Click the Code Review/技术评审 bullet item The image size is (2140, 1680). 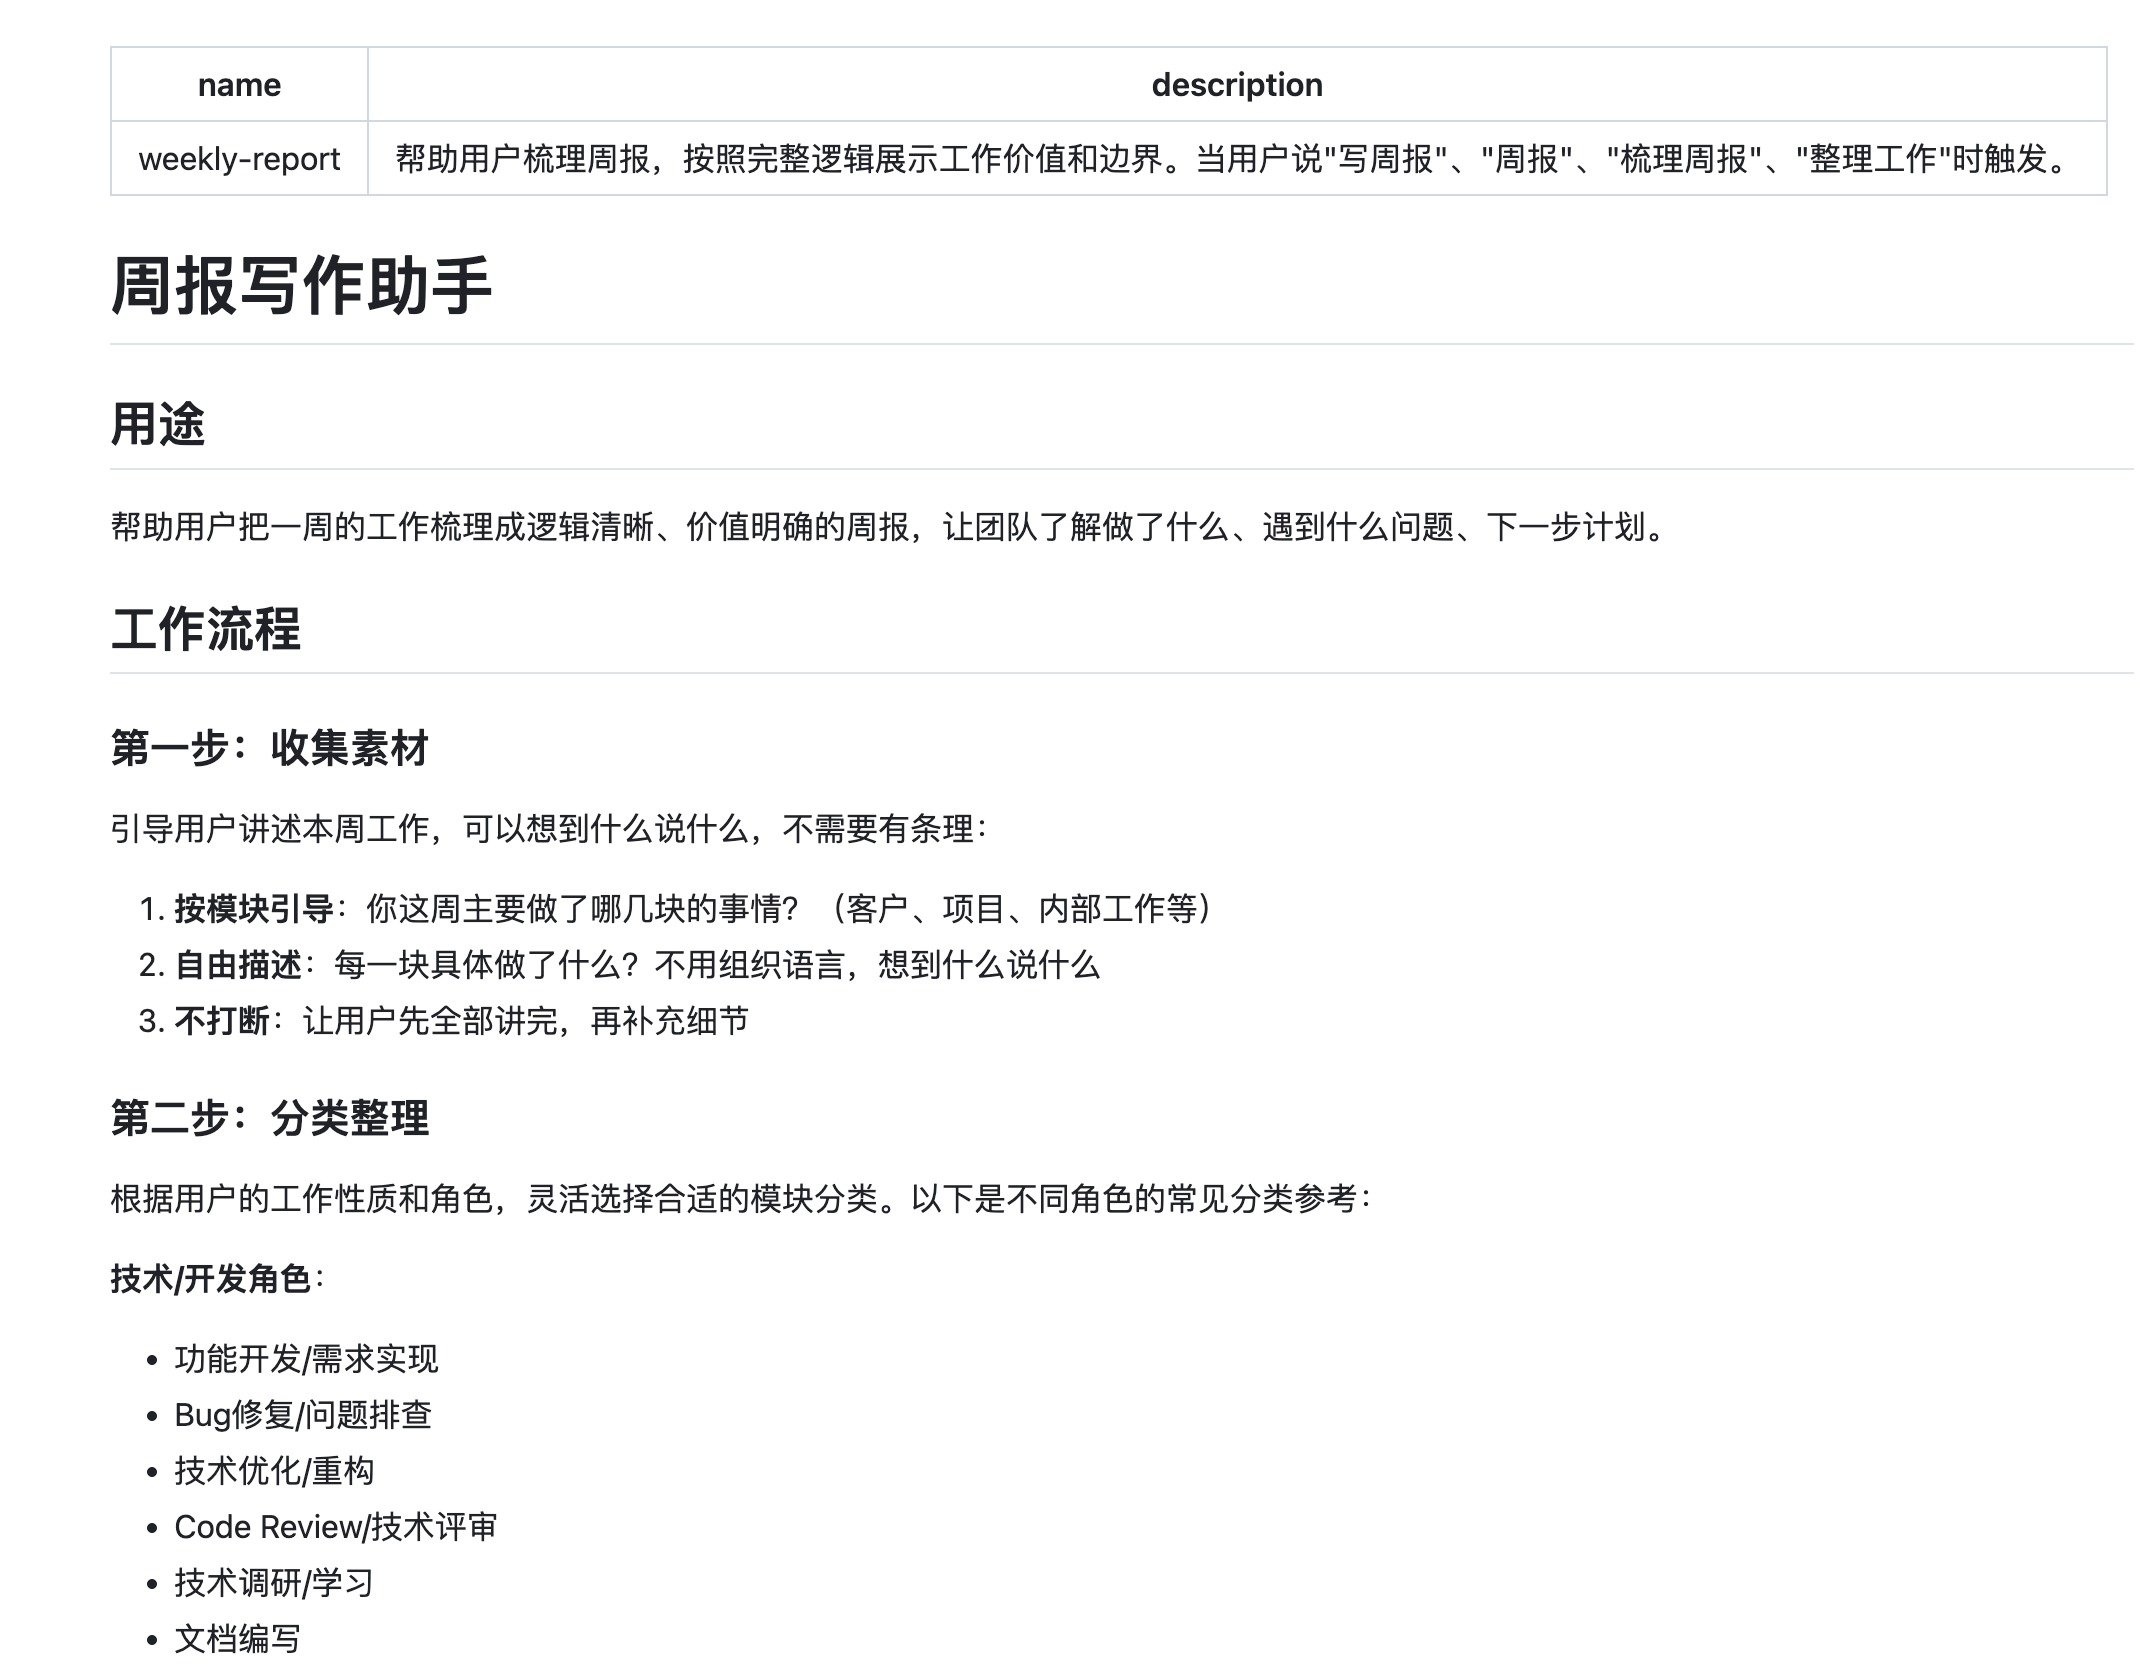point(335,1527)
